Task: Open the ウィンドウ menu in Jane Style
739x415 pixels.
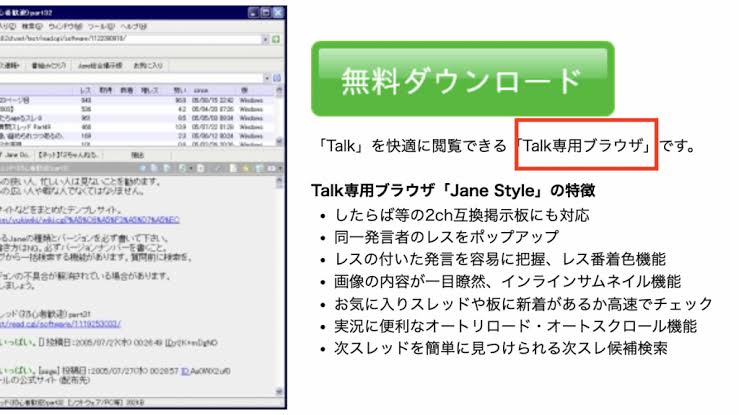Action: click(x=66, y=26)
